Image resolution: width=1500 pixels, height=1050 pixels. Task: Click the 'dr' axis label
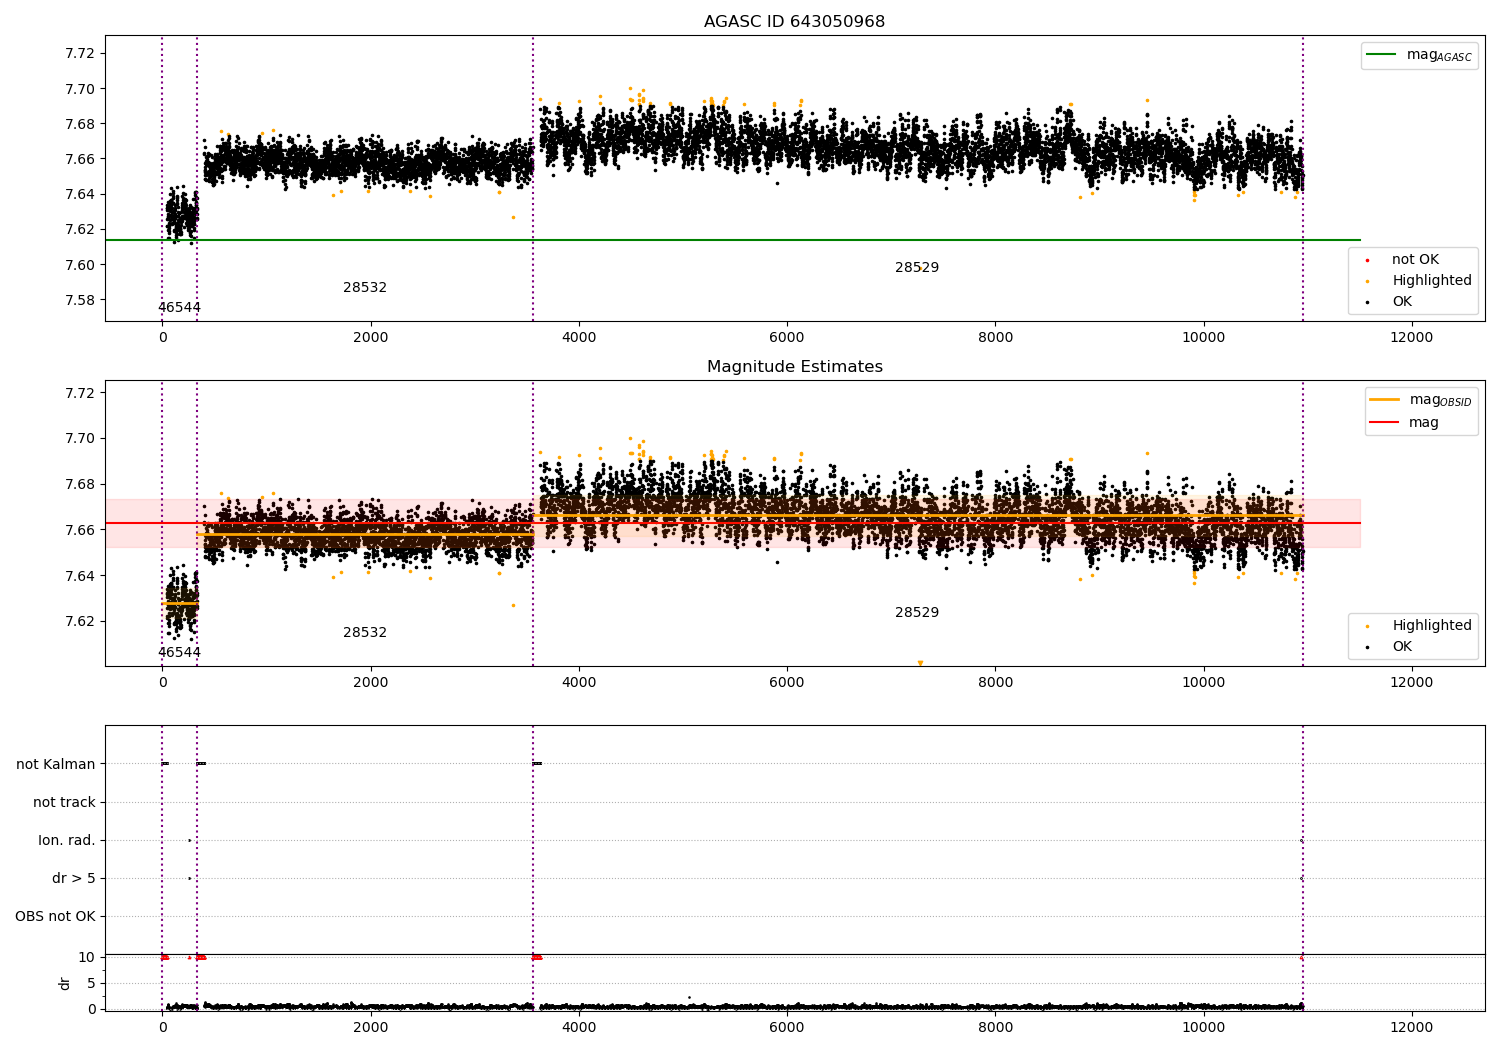pyautogui.click(x=65, y=983)
